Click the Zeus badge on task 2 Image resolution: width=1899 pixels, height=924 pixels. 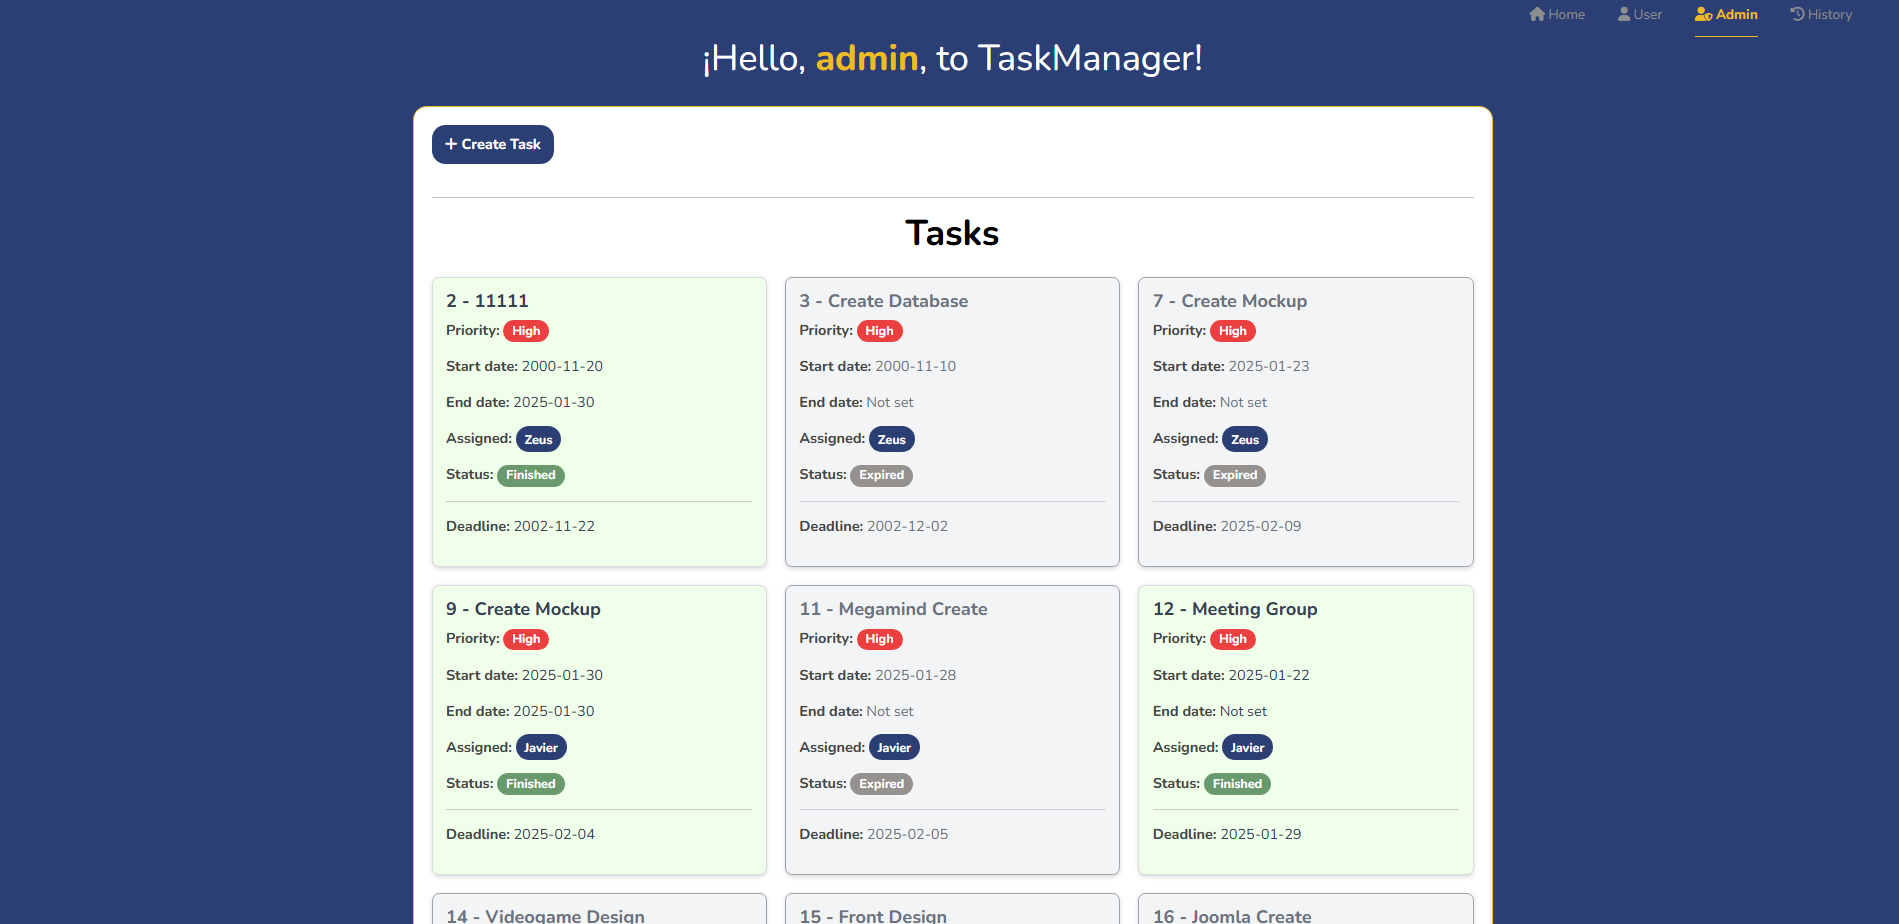(x=538, y=439)
